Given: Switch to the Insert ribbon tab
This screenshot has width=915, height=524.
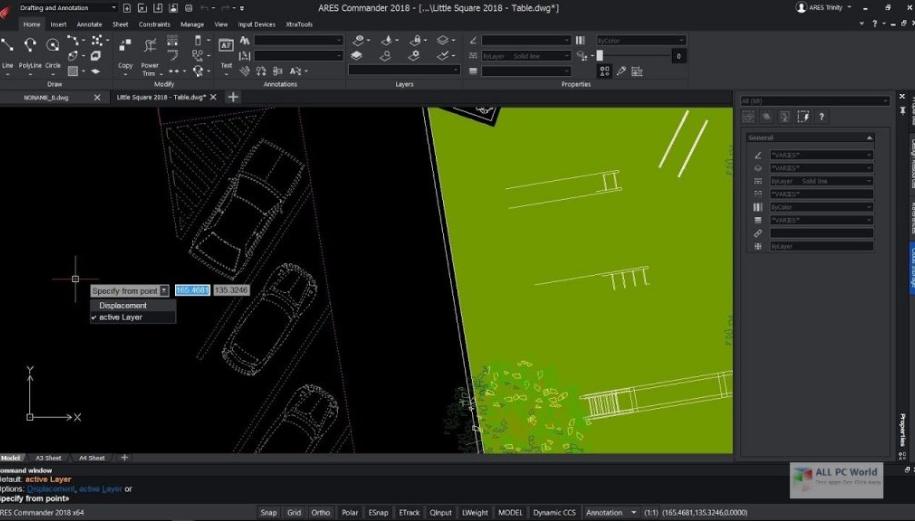Looking at the screenshot, I should pos(58,25).
